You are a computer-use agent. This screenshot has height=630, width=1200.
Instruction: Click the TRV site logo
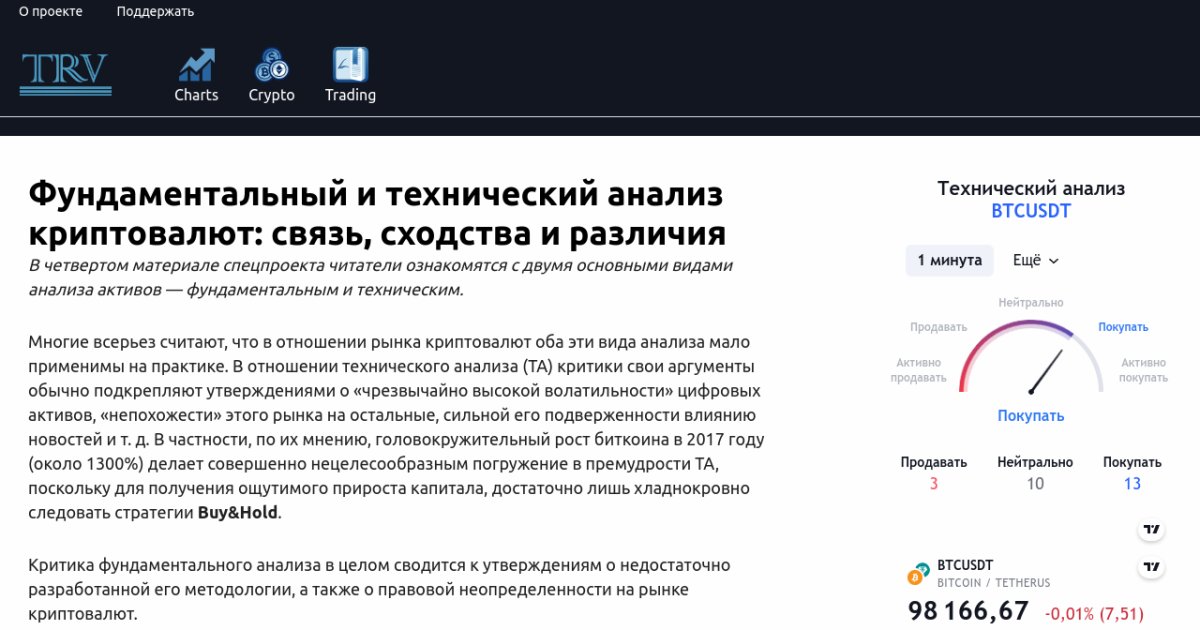[65, 73]
